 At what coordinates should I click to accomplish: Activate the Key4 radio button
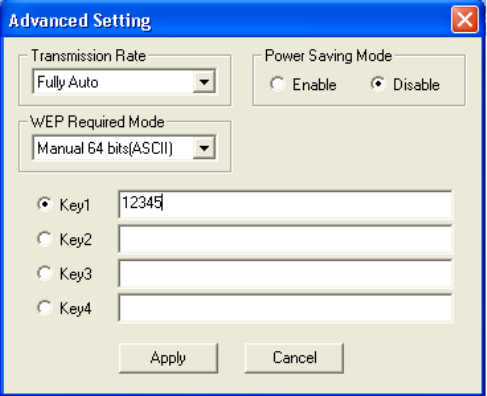(44, 307)
